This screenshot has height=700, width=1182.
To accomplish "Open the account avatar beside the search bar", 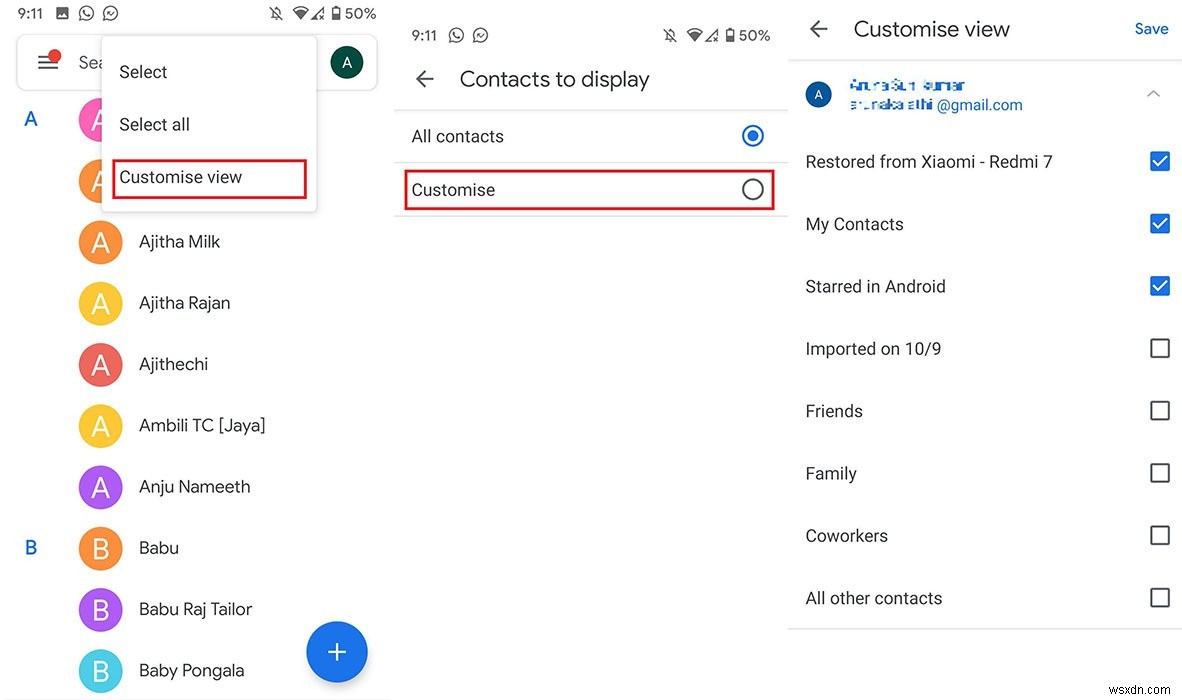I will pyautogui.click(x=346, y=61).
